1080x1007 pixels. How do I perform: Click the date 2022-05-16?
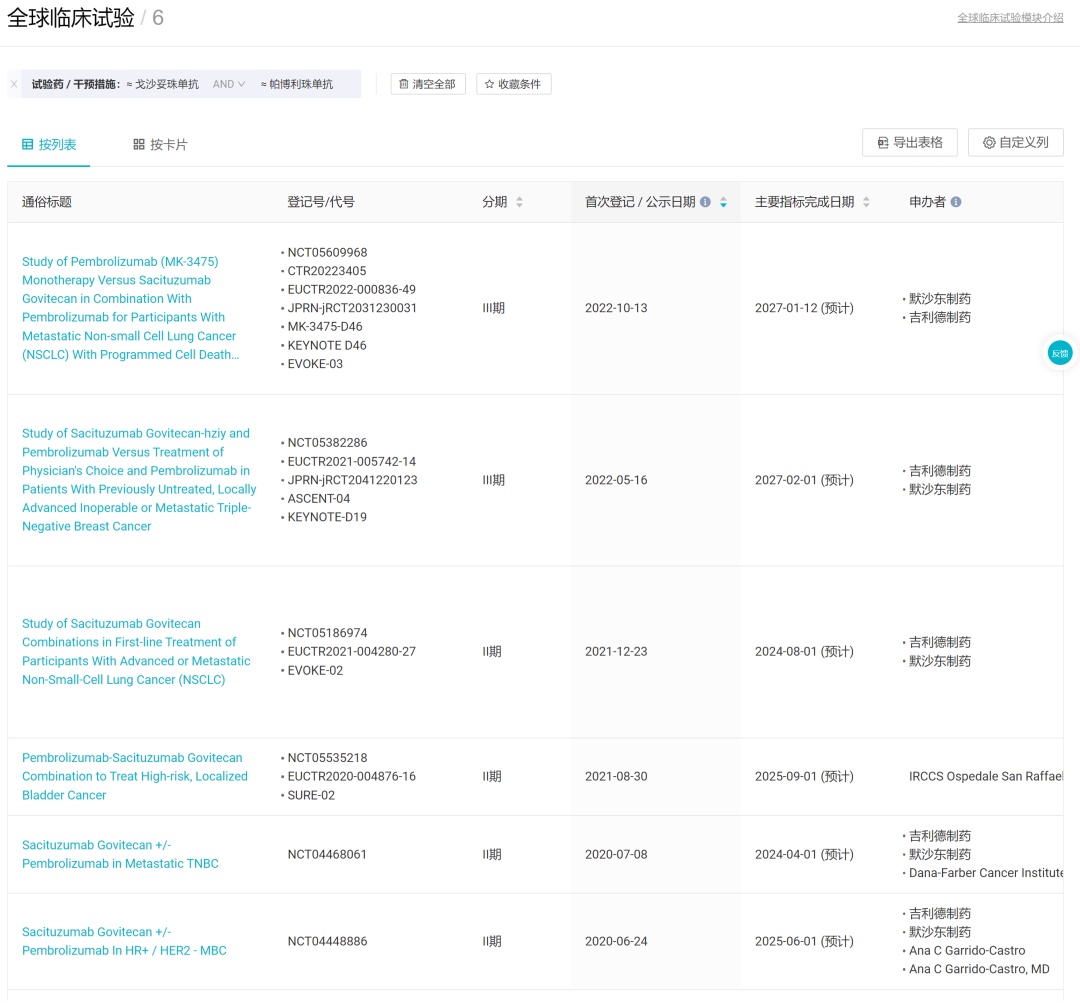point(616,480)
